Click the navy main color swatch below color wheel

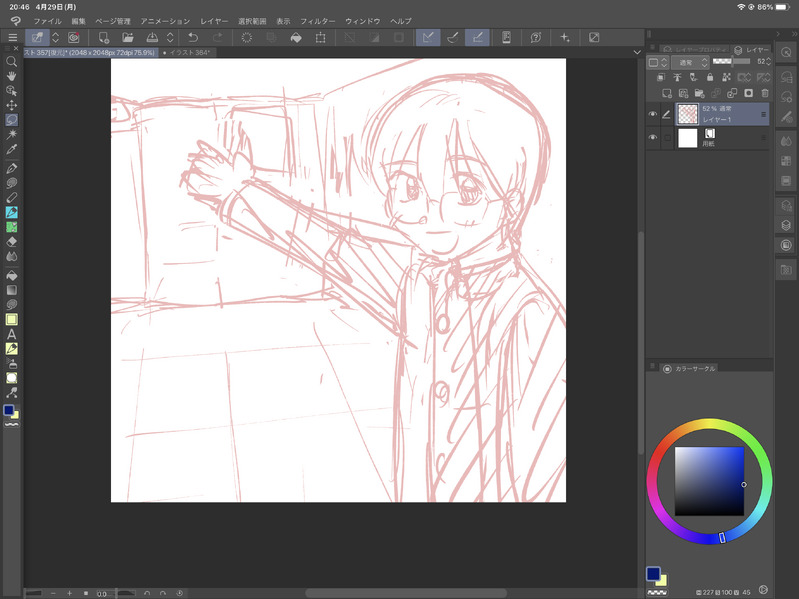coord(653,574)
